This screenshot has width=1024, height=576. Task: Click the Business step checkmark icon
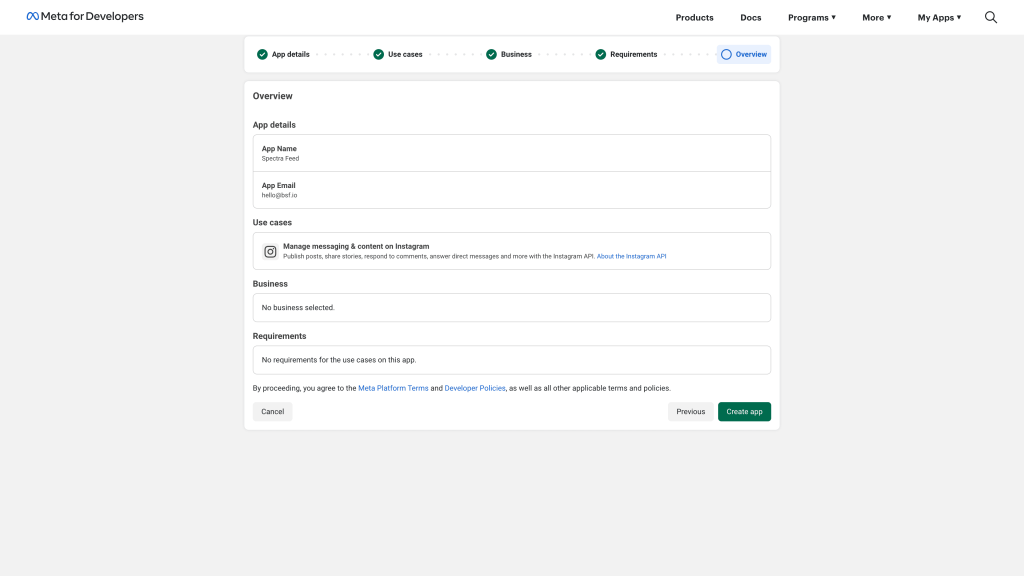click(x=491, y=54)
